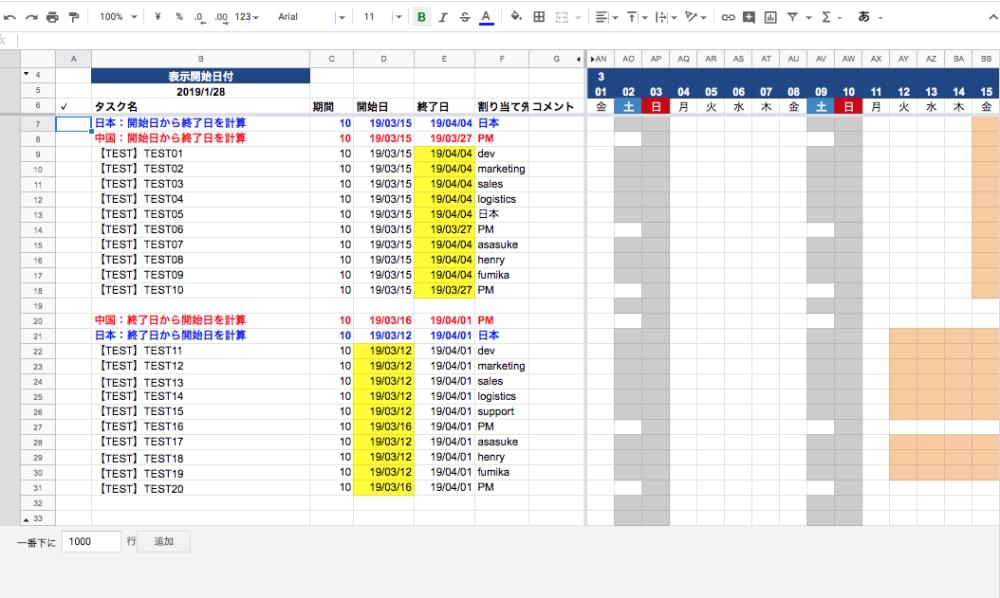Click the insert chart icon

point(770,17)
